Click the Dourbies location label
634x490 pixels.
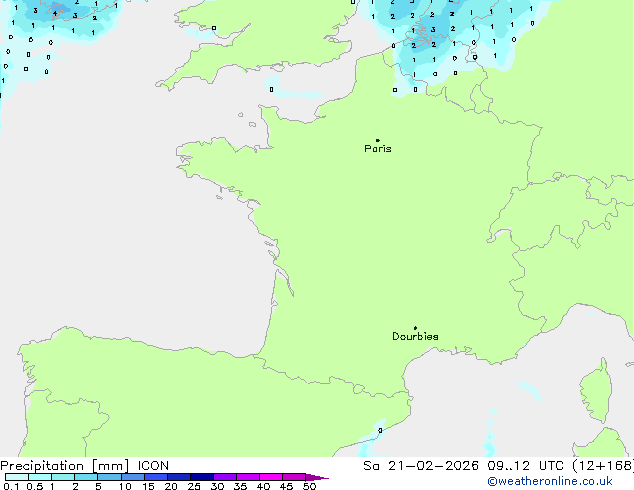tap(415, 336)
